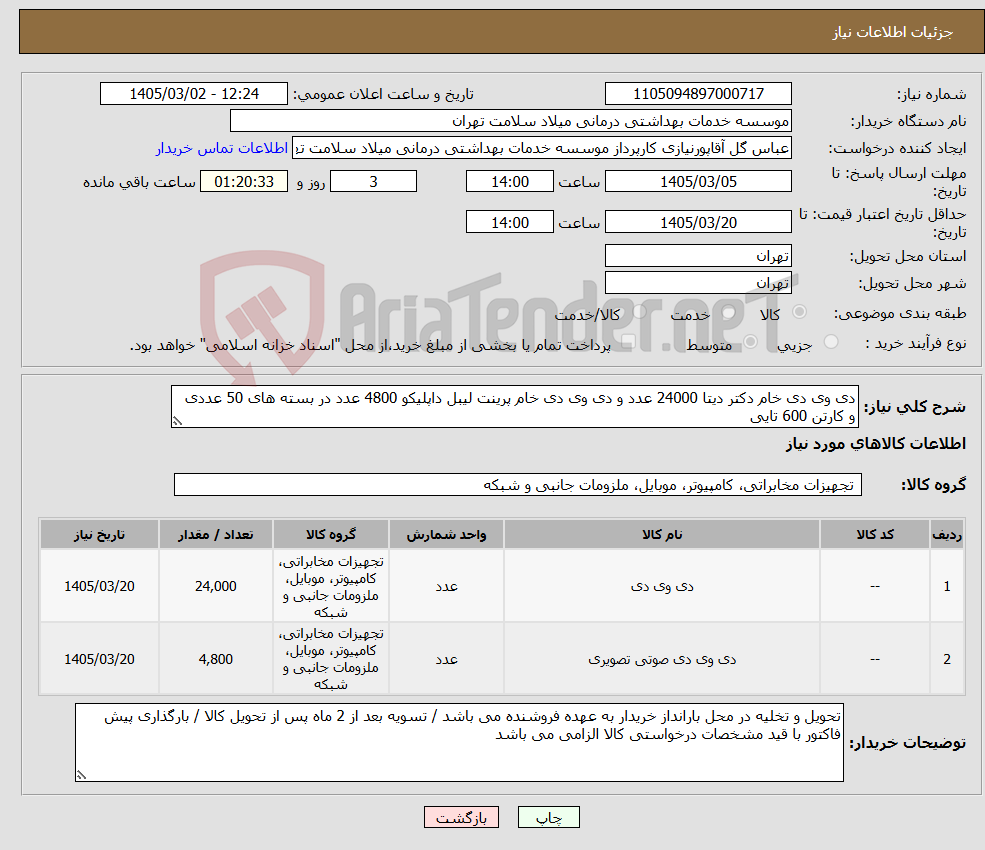Click the تعداد / مقدار column header
The width and height of the screenshot is (985, 850).
[x=215, y=534]
